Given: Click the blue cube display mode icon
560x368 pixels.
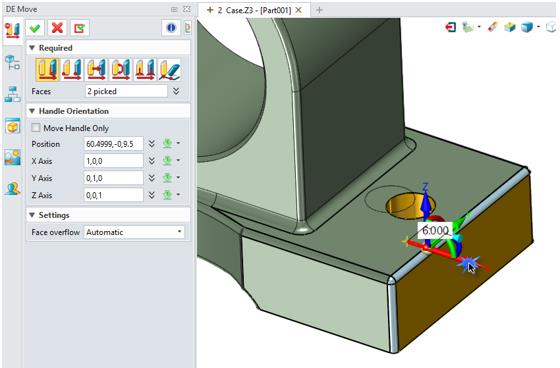Looking at the screenshot, I should [527, 27].
